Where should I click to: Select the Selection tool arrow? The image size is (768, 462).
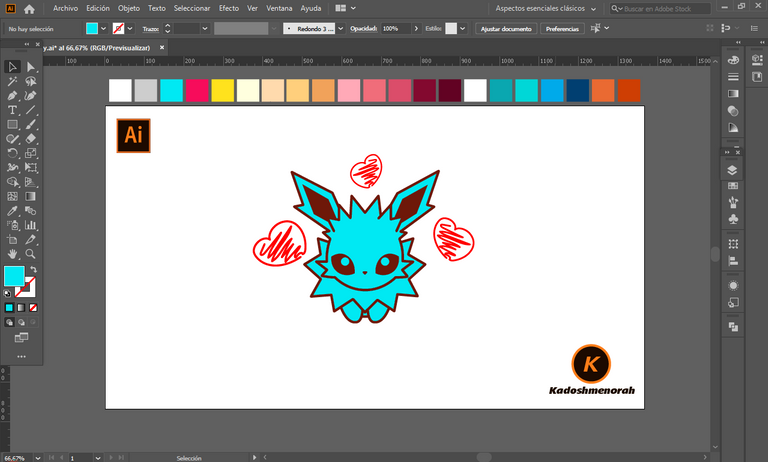point(12,67)
